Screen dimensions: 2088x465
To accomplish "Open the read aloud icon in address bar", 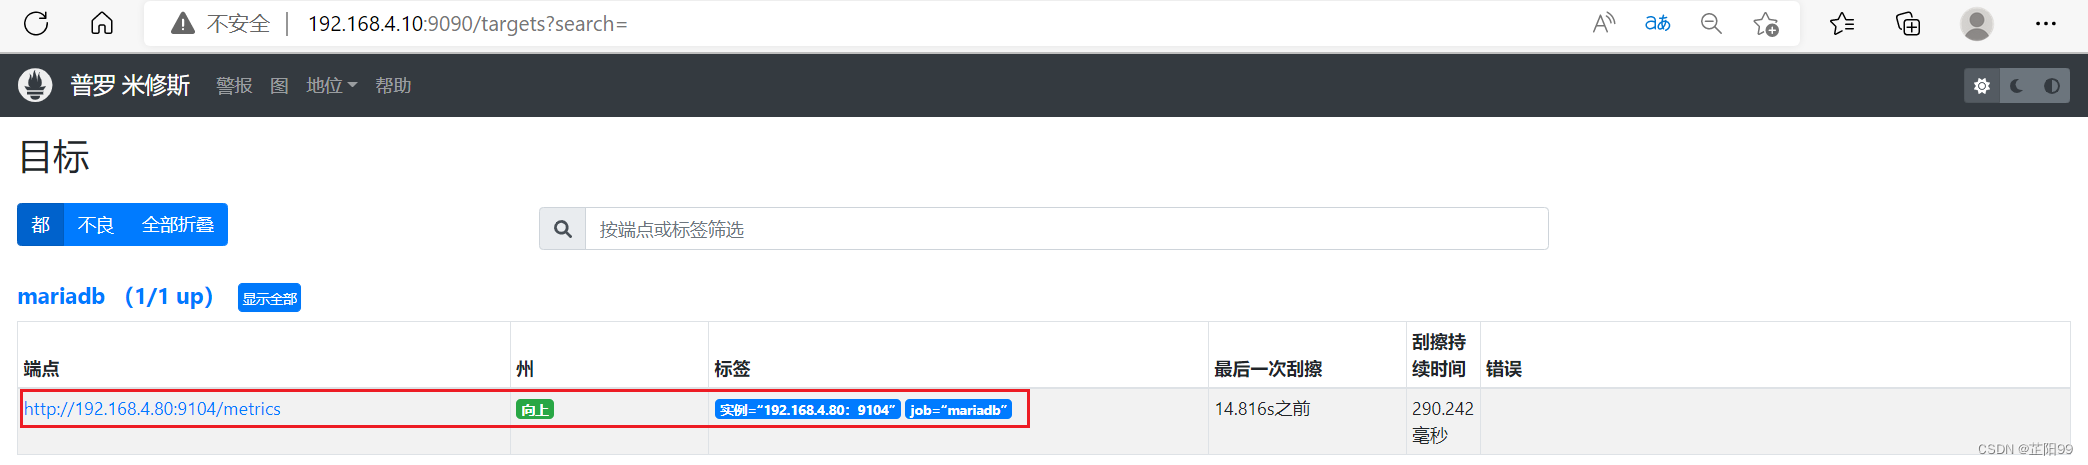I will [x=1604, y=23].
